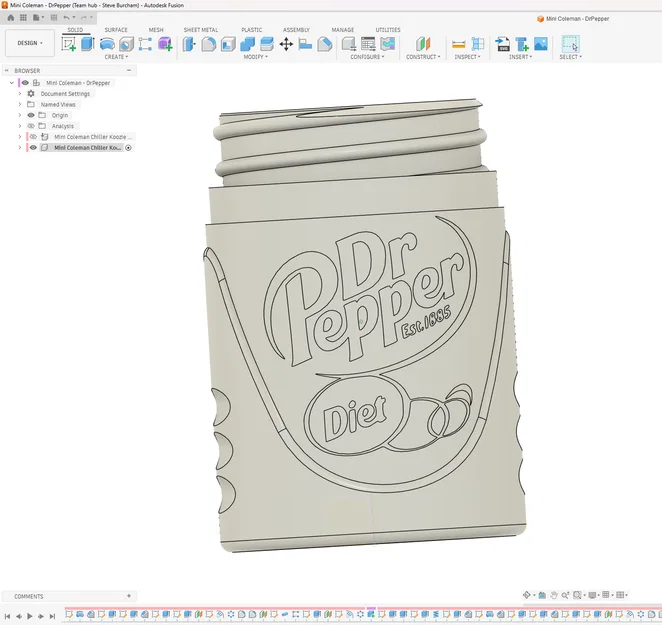Expand the Origin folder
The width and height of the screenshot is (662, 625).
(20, 115)
